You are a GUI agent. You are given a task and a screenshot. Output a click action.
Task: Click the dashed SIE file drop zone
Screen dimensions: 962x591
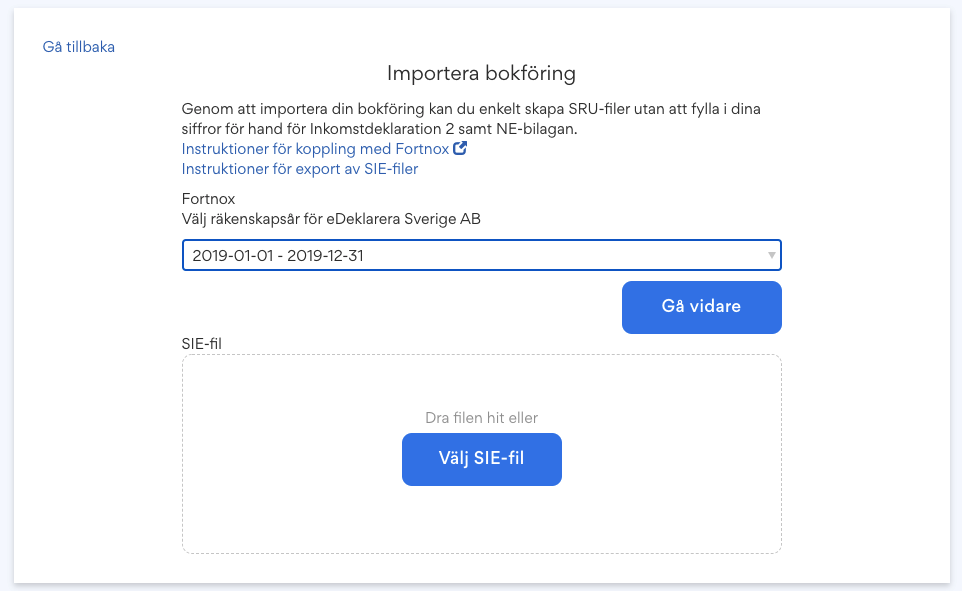click(x=482, y=454)
